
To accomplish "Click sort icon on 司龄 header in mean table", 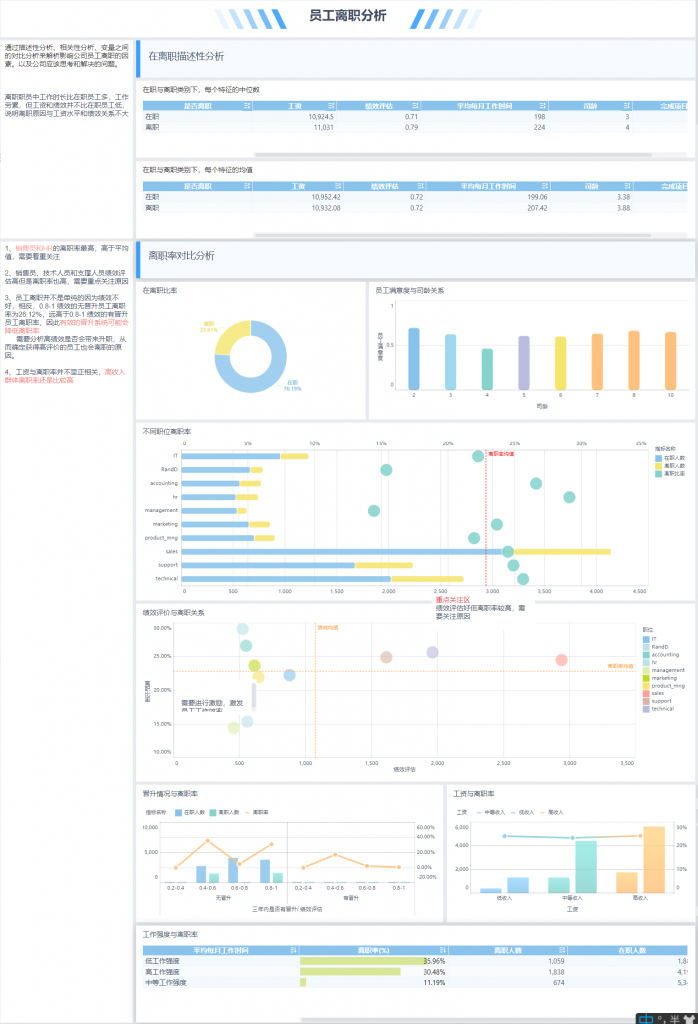I will pyautogui.click(x=627, y=186).
